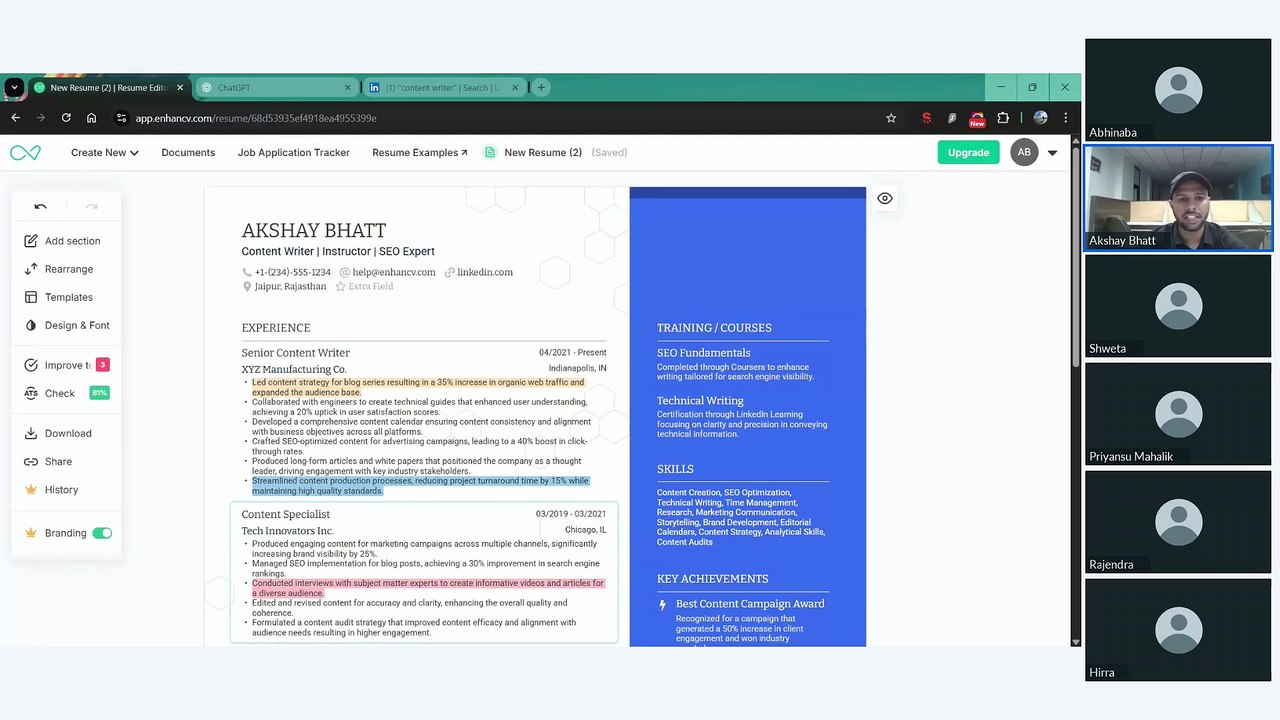The width and height of the screenshot is (1280, 720).
Task: Open the browser extensions puzzle icon
Action: coord(1003,118)
